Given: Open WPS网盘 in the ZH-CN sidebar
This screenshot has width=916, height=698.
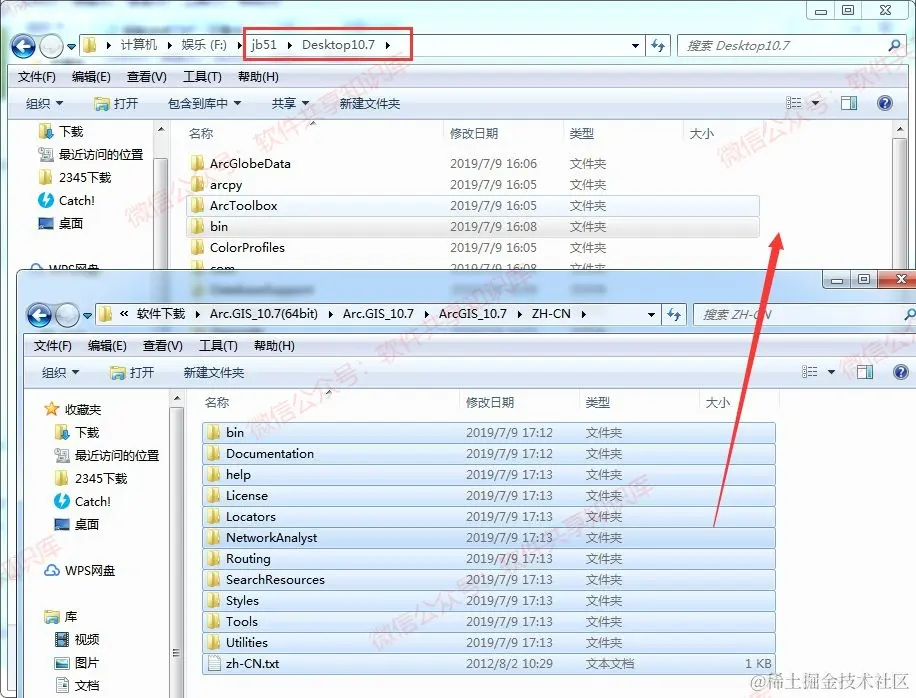Looking at the screenshot, I should pos(80,571).
